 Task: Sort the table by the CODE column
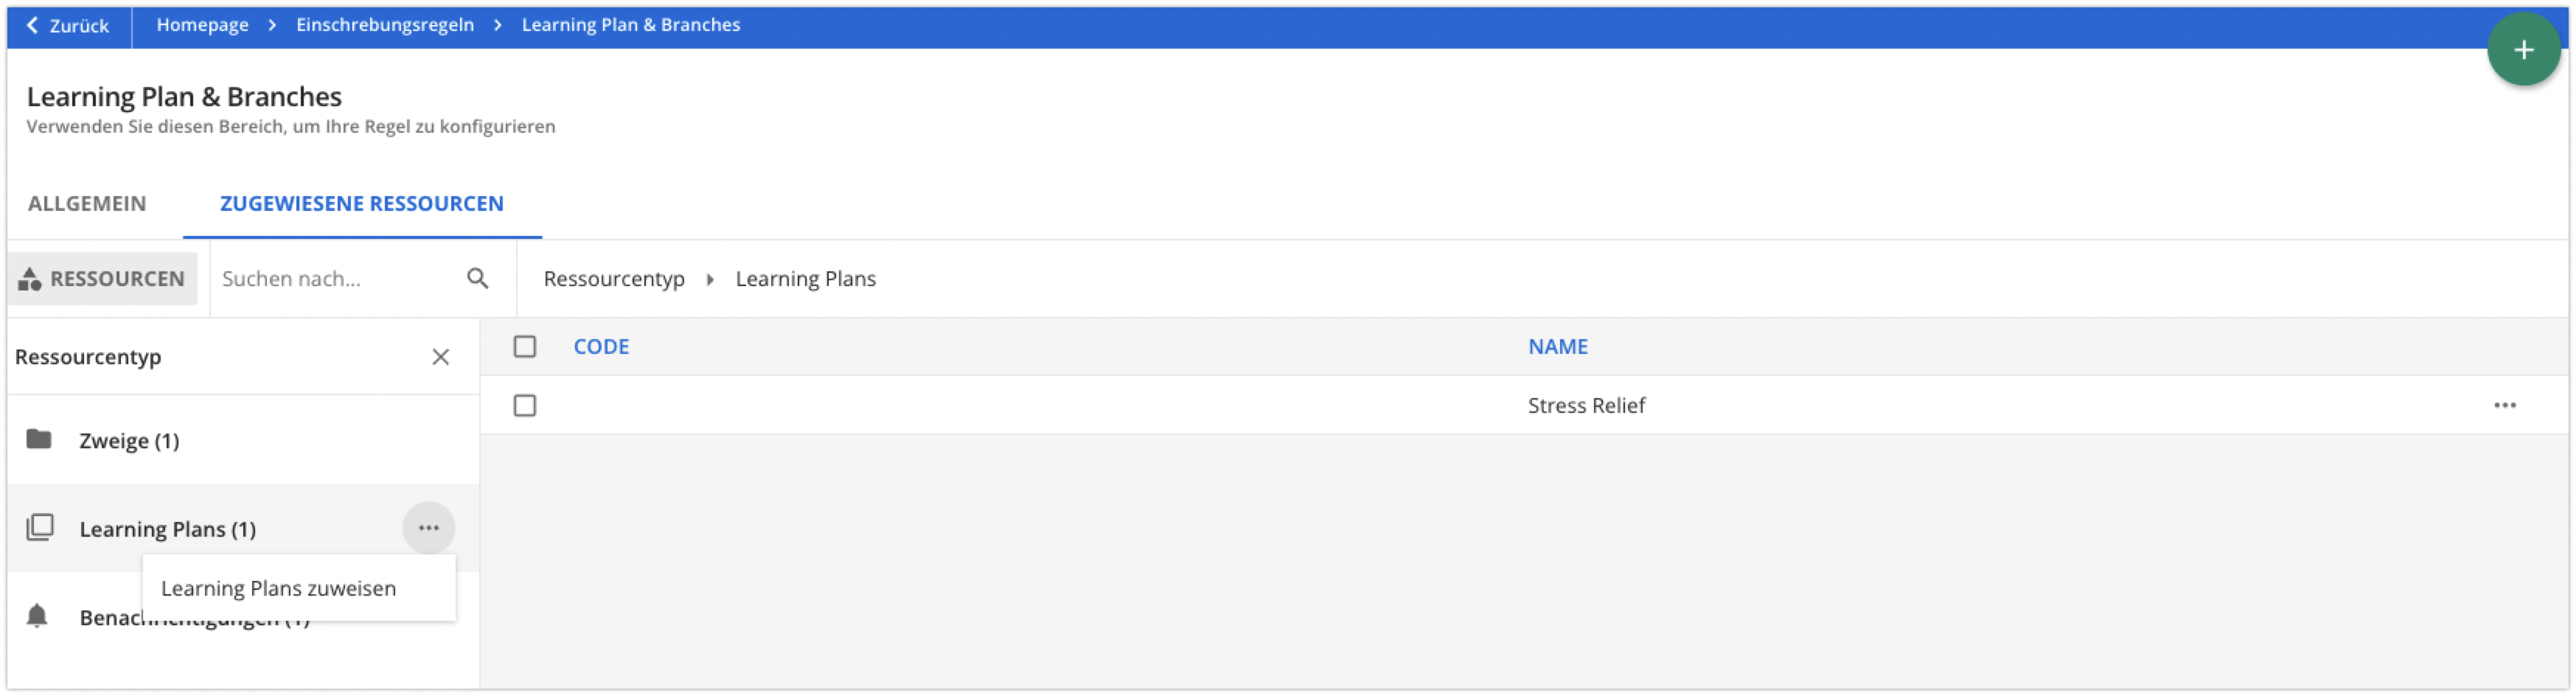point(601,347)
